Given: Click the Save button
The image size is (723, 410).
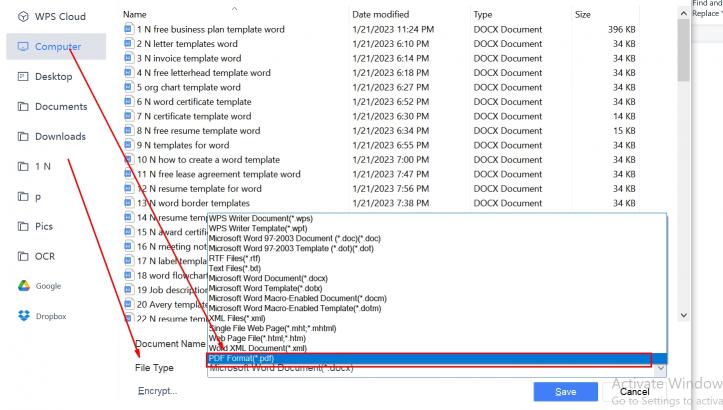Looking at the screenshot, I should pos(566,392).
